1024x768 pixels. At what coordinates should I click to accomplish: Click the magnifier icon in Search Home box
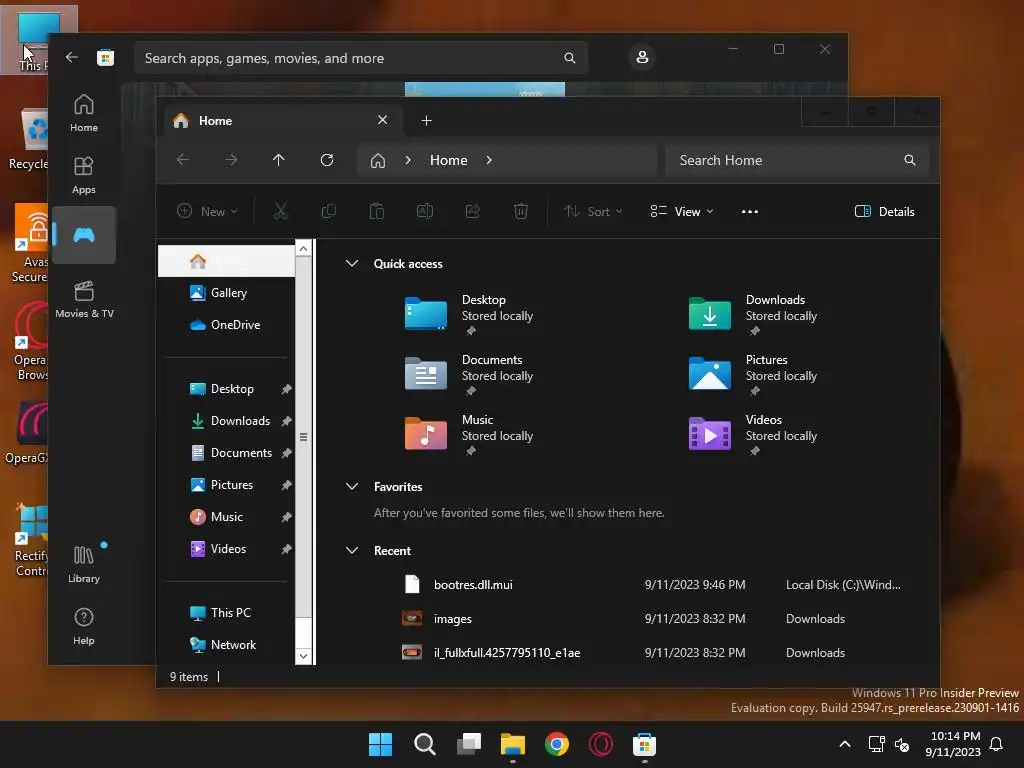point(910,160)
